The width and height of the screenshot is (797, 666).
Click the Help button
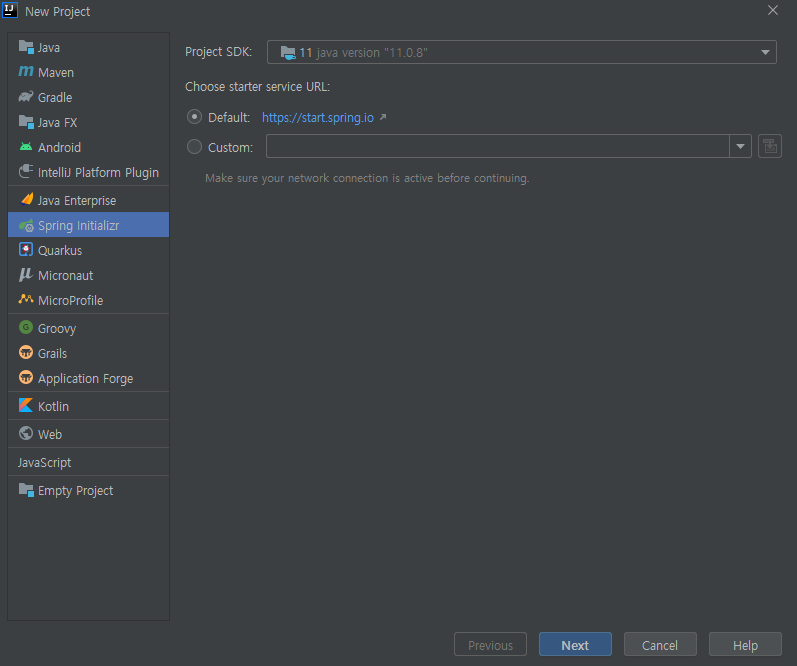click(745, 645)
